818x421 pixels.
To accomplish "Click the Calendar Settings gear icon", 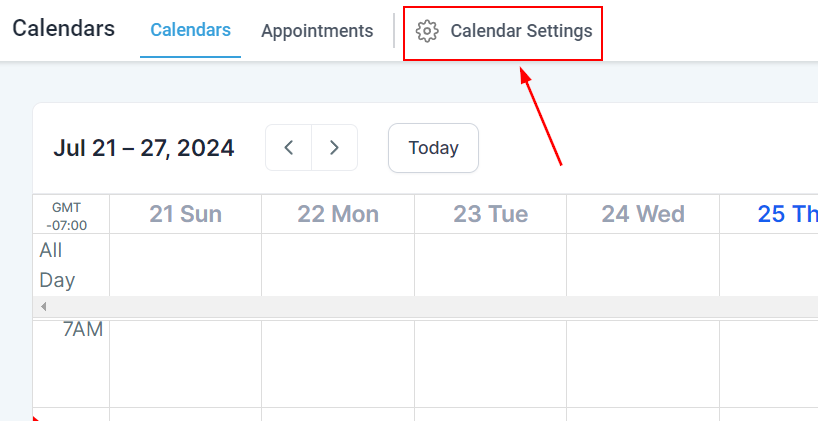I will point(427,31).
